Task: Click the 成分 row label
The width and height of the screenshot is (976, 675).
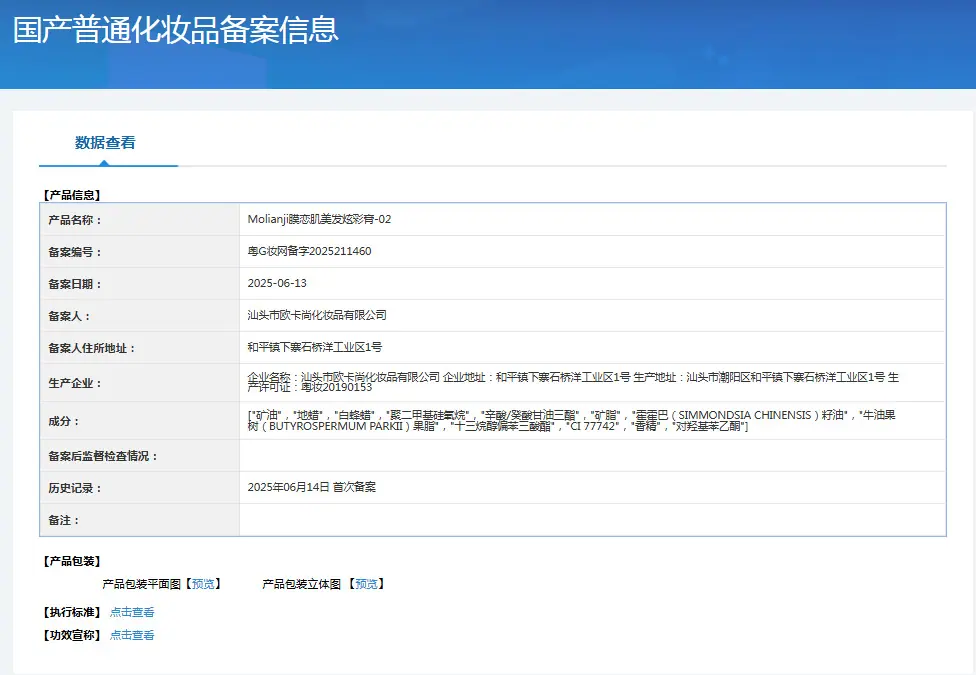Action: point(63,422)
